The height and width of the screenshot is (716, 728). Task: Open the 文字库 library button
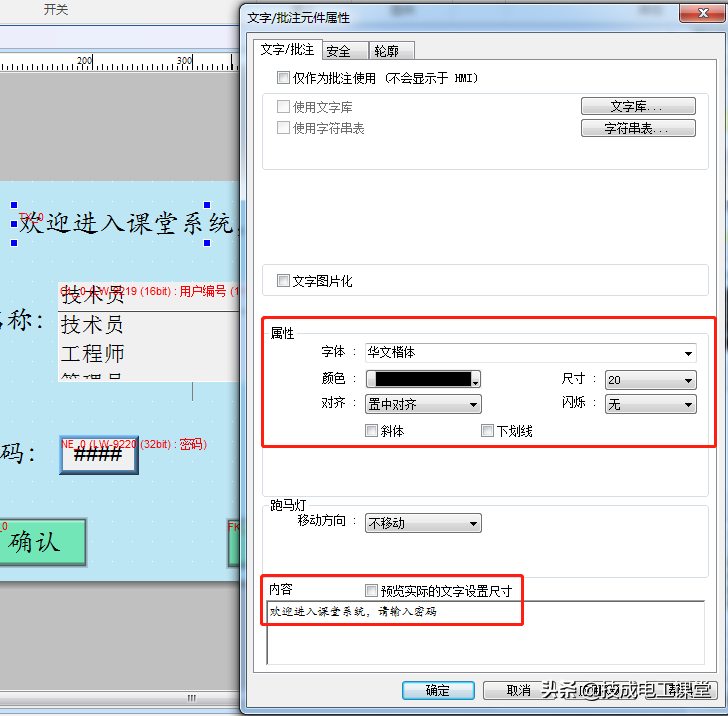click(637, 107)
